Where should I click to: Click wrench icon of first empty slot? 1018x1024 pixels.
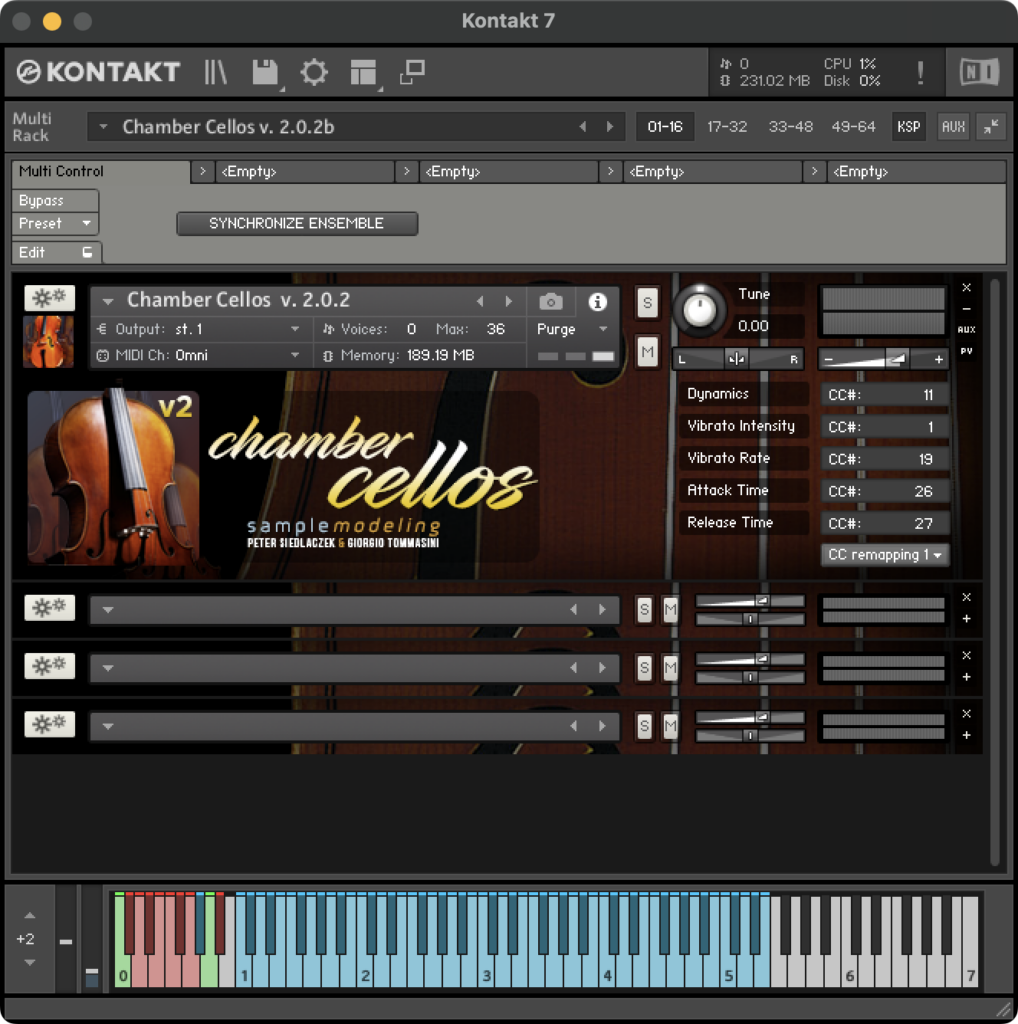coord(50,607)
